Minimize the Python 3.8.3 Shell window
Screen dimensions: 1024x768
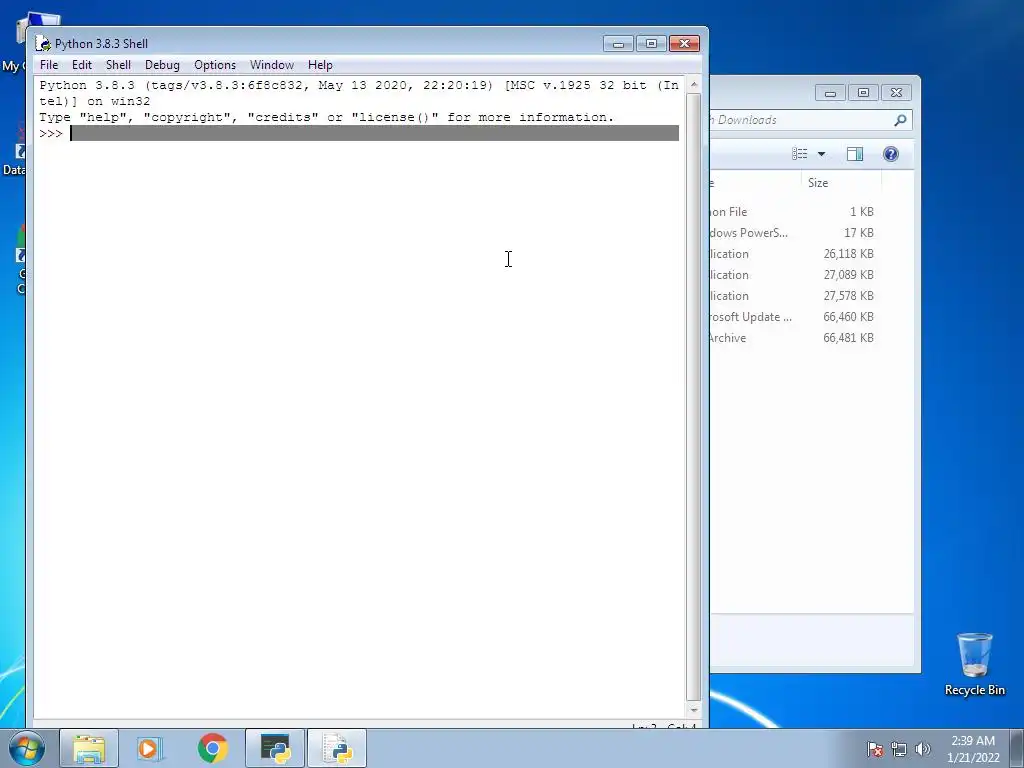coord(618,44)
